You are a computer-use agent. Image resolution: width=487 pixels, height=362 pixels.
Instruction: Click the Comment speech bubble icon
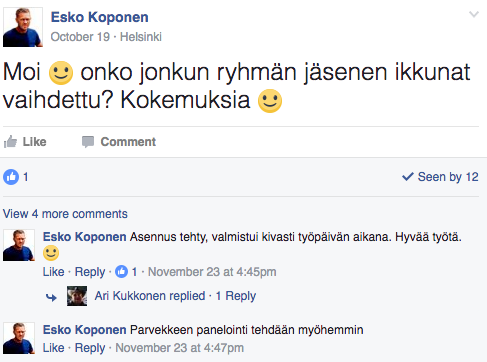pos(88,142)
